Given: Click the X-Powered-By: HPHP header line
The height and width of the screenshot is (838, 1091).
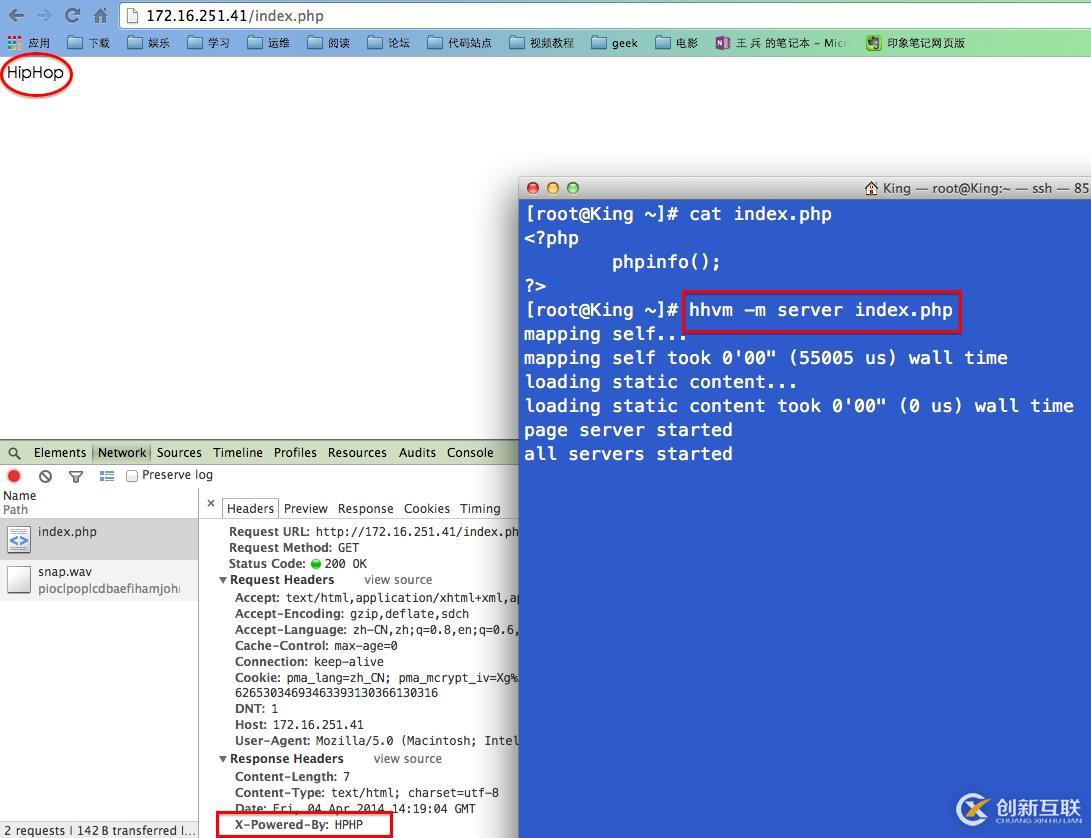Looking at the screenshot, I should coord(299,825).
